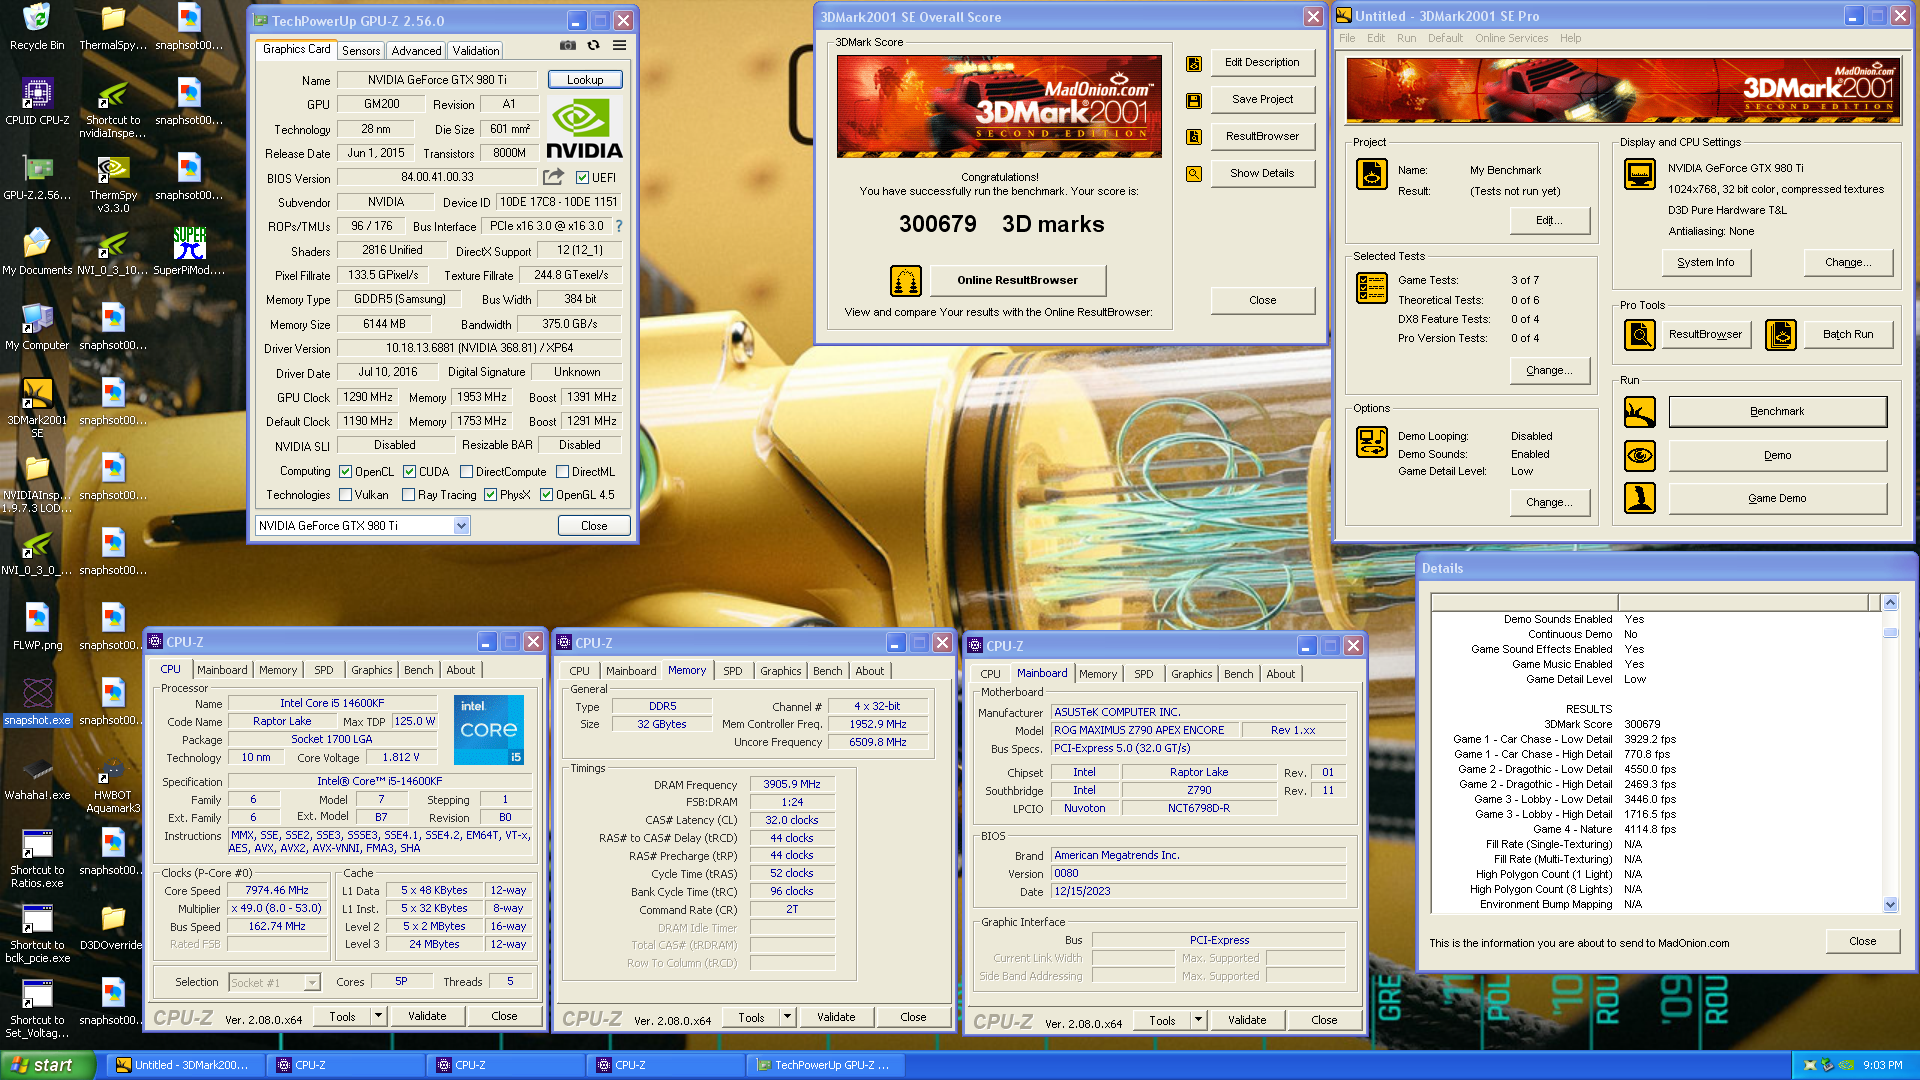Toggle the DirectCompute checkbox
The image size is (1920, 1080).
(x=466, y=472)
